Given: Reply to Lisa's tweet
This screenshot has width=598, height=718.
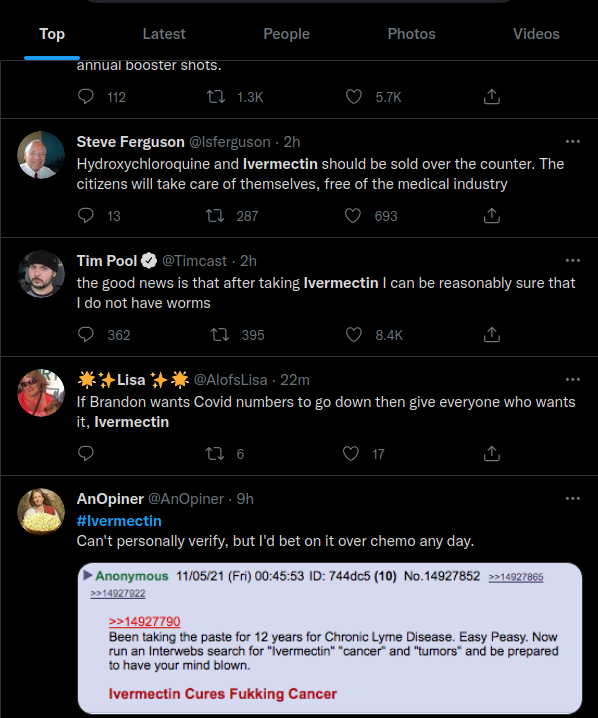Looking at the screenshot, I should [86, 453].
